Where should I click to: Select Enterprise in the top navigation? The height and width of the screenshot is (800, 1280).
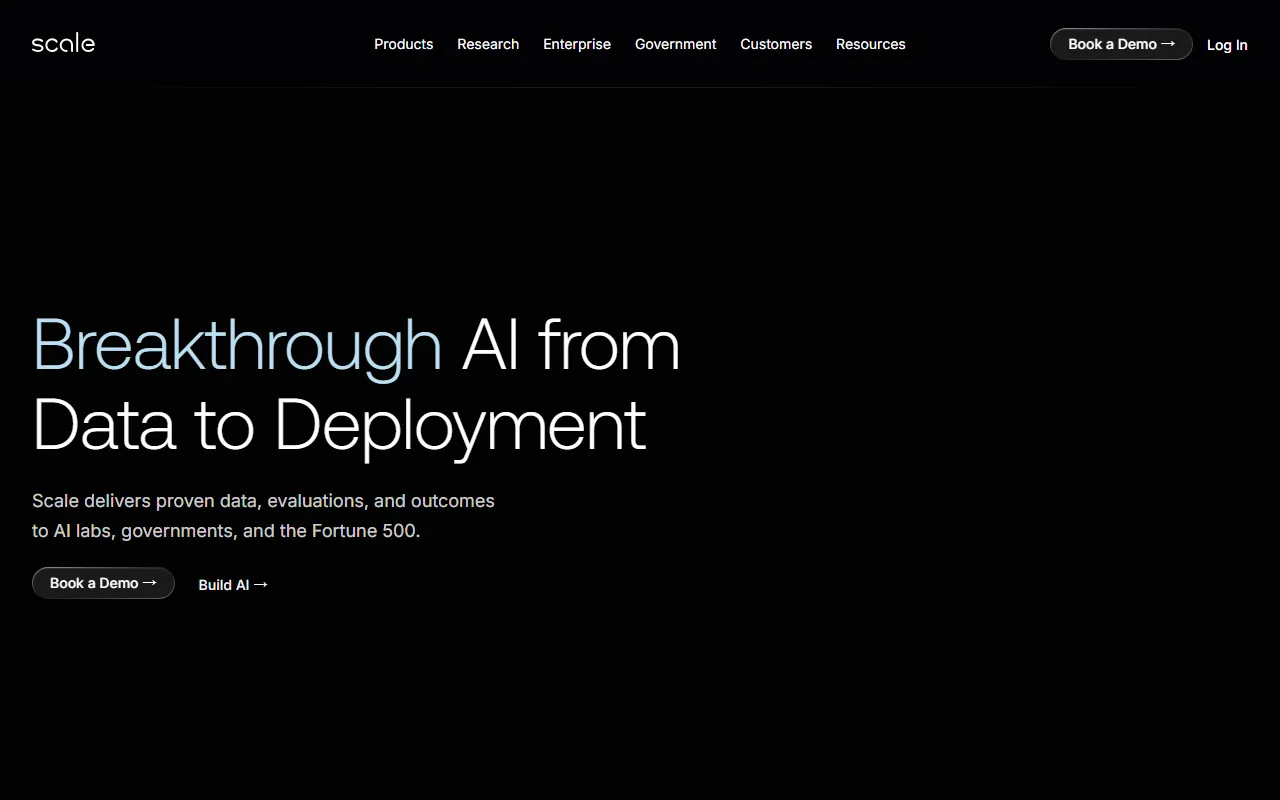pos(577,44)
